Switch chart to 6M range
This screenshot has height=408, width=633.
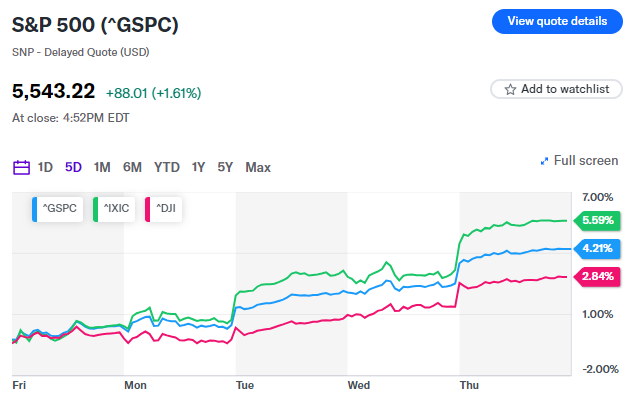[x=132, y=167]
